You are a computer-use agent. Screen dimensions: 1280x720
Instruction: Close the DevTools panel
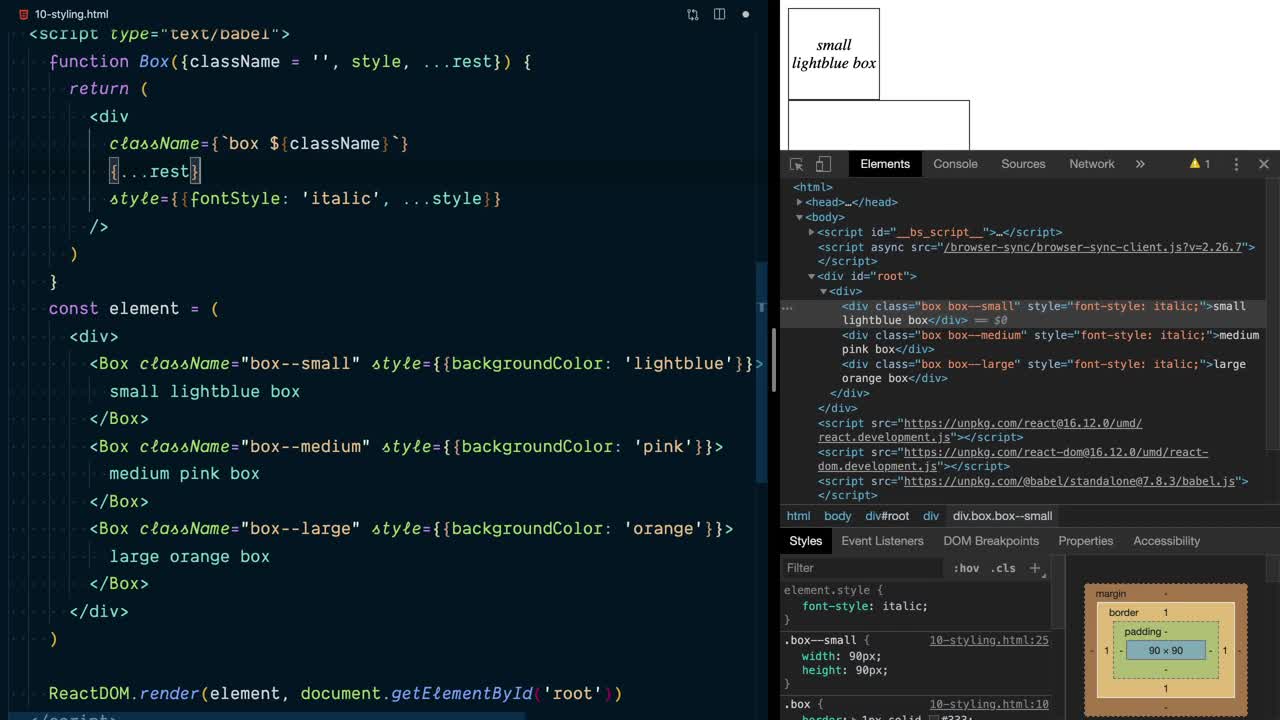point(1264,164)
